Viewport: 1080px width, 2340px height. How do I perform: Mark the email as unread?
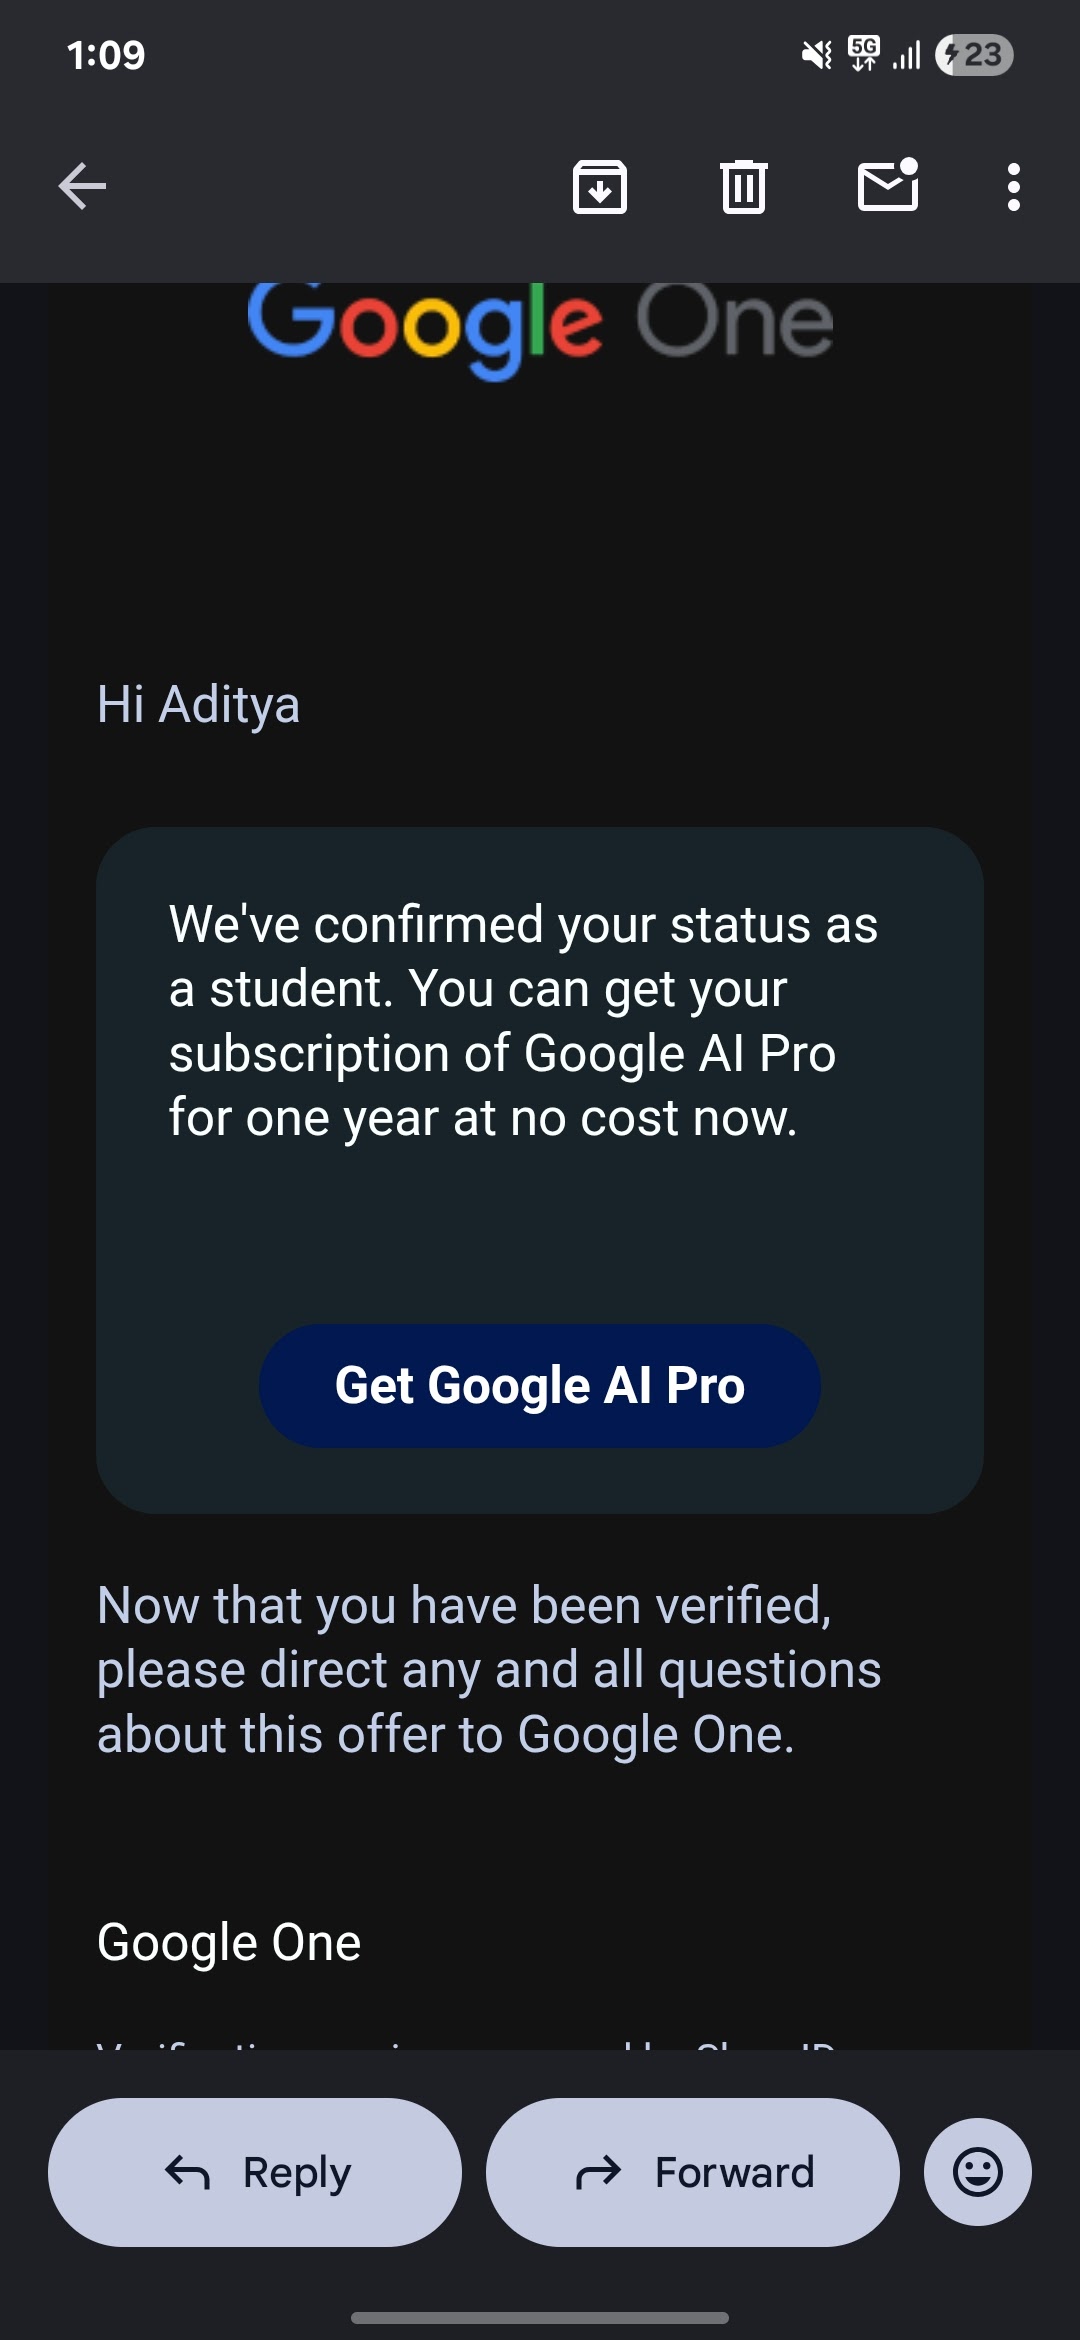[x=888, y=185]
